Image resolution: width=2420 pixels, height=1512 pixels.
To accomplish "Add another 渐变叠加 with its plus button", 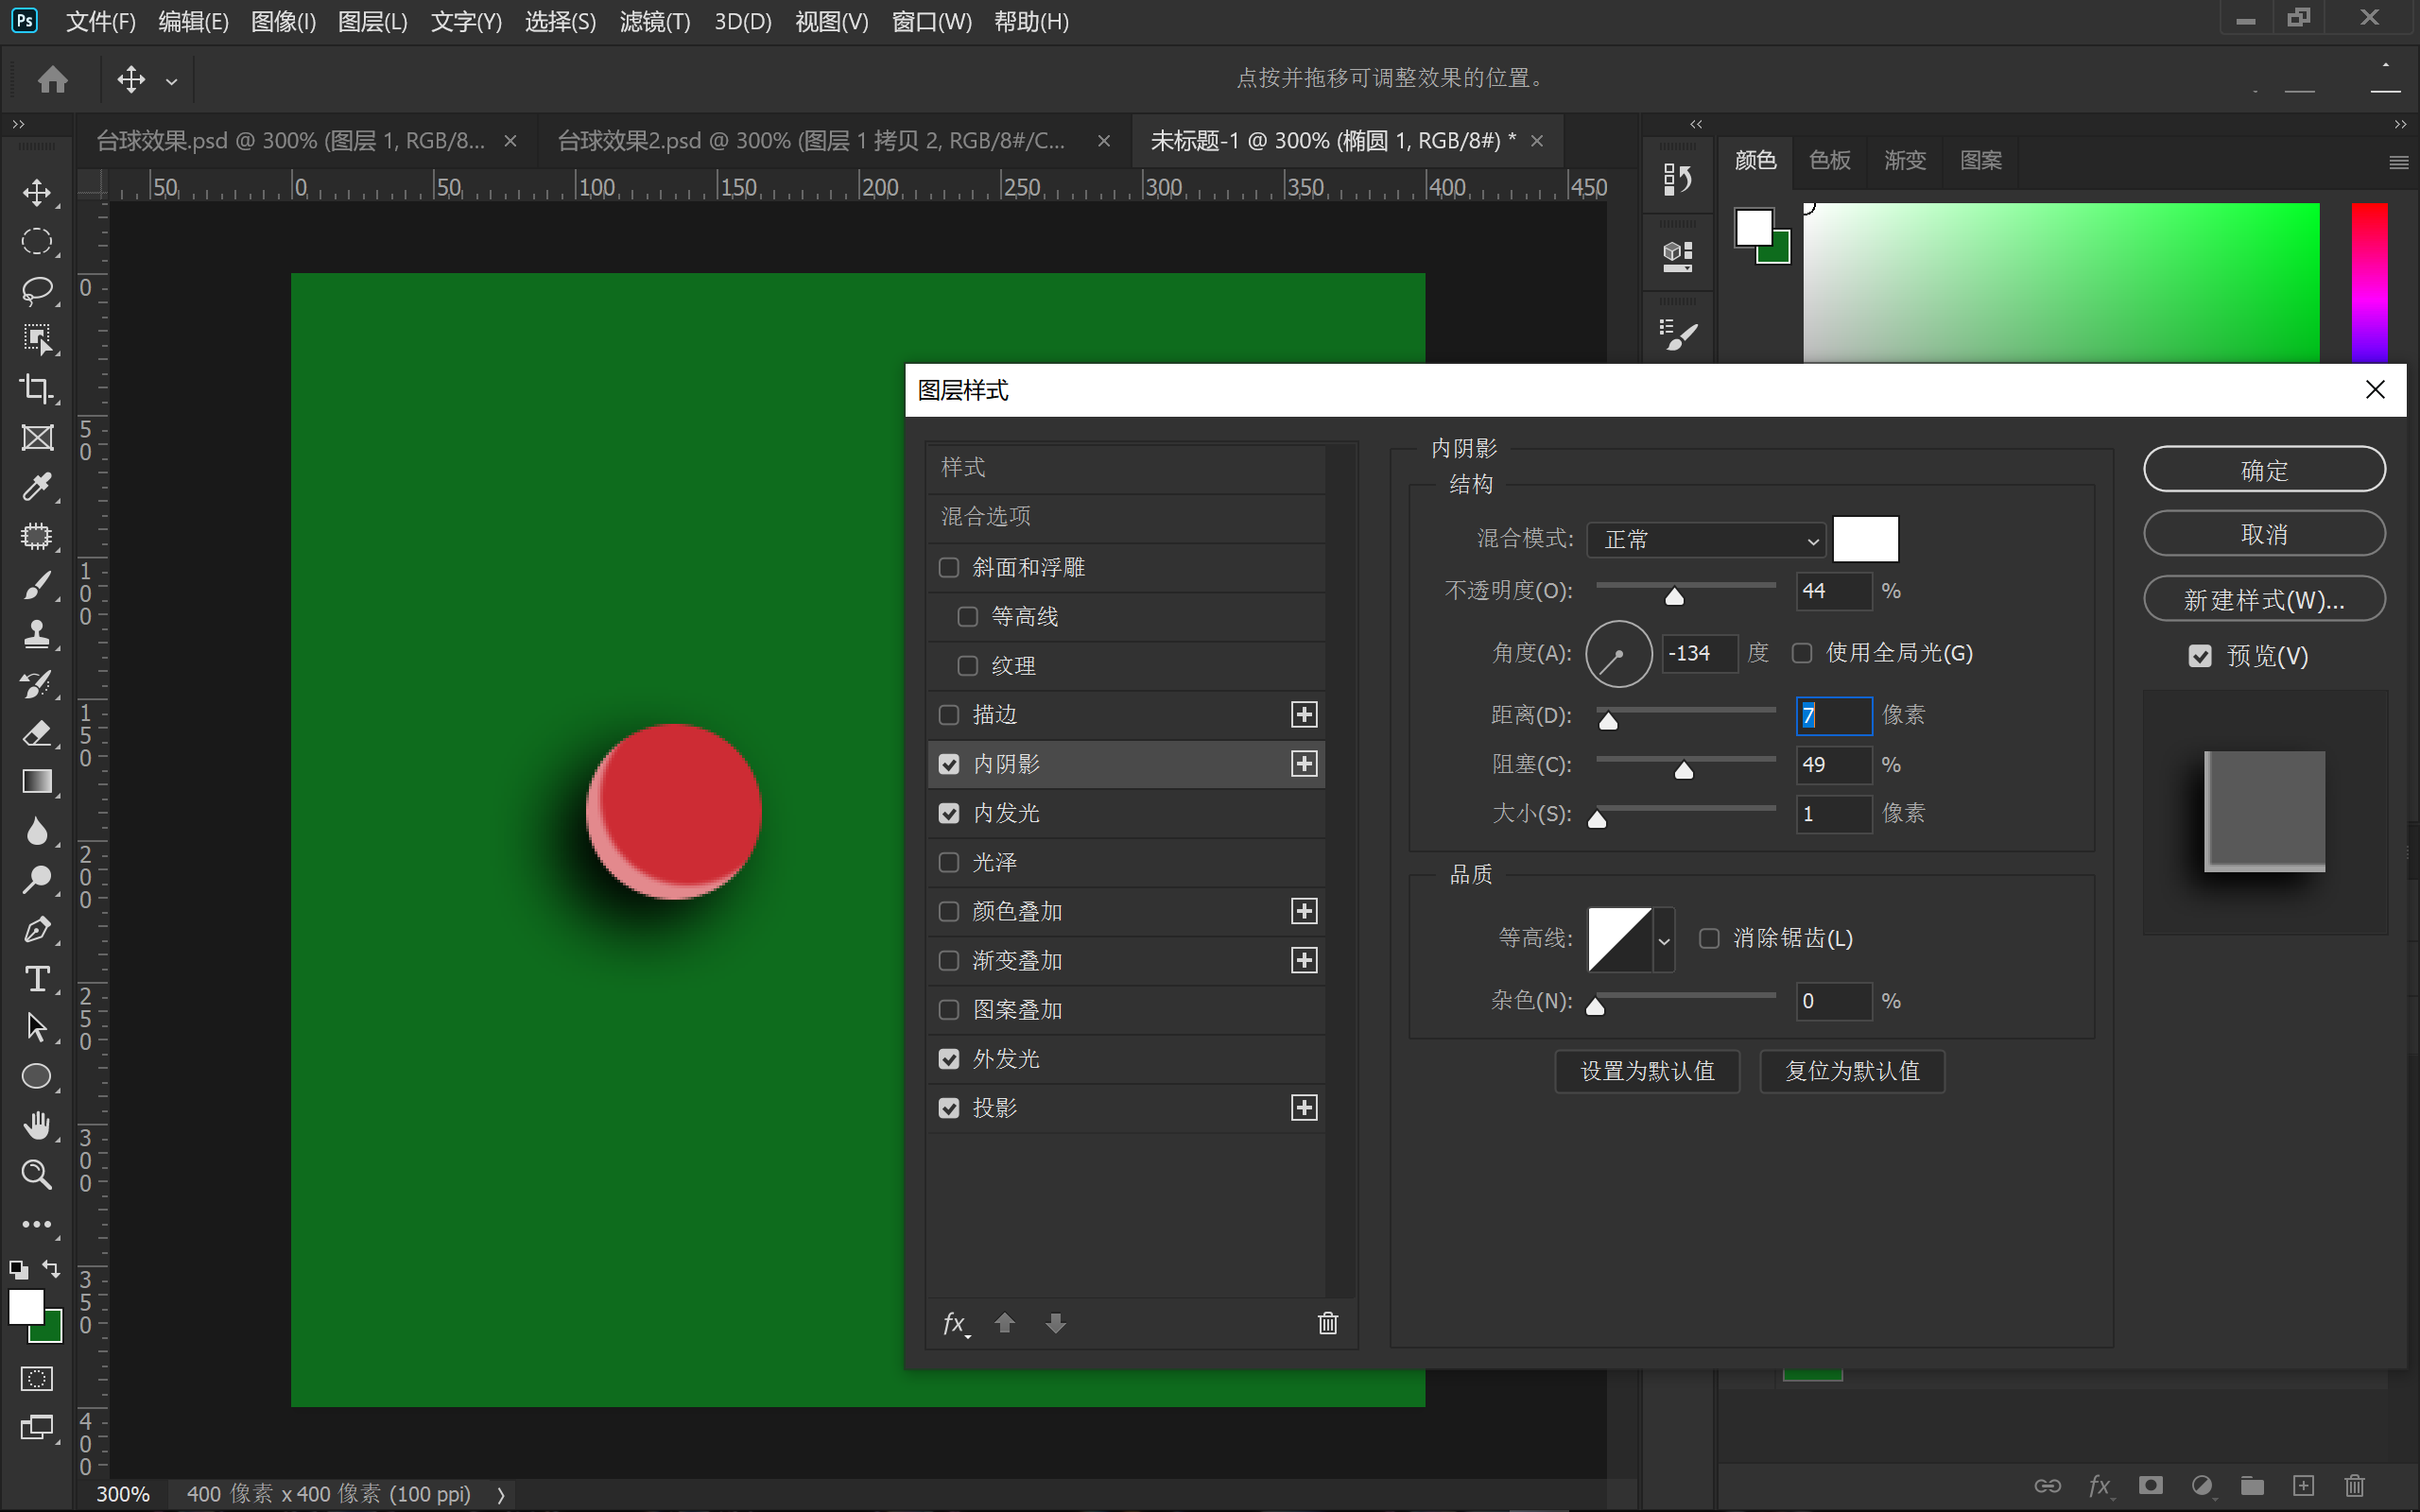I will pos(1304,960).
